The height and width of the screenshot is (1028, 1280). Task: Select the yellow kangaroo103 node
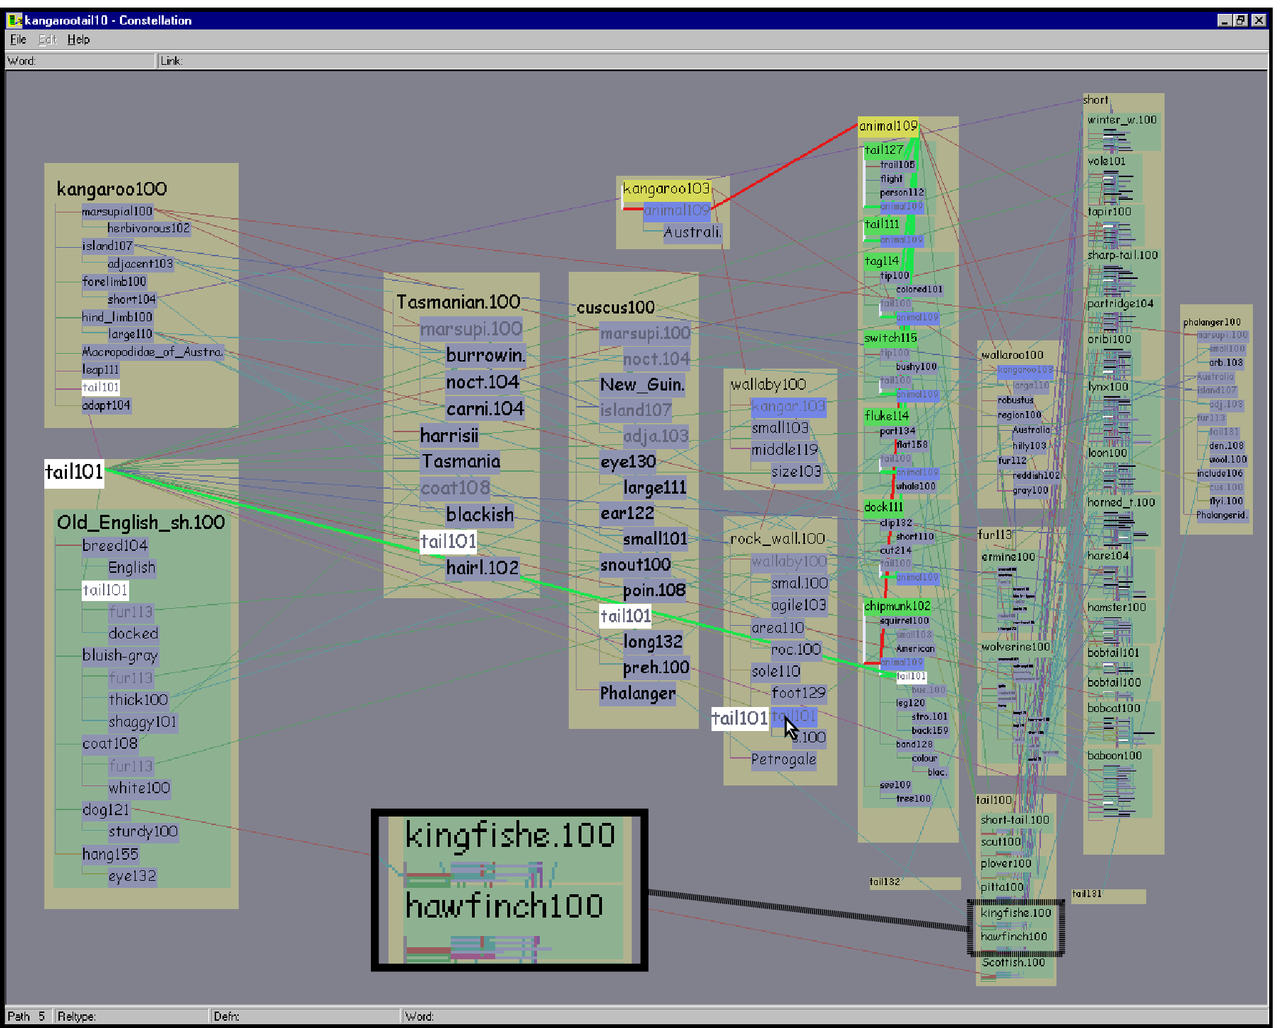click(x=666, y=188)
